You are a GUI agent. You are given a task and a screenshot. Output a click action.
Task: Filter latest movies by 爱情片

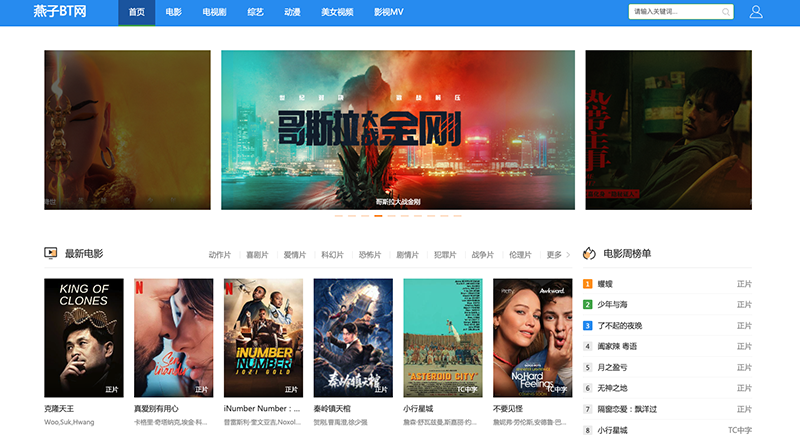coord(295,255)
